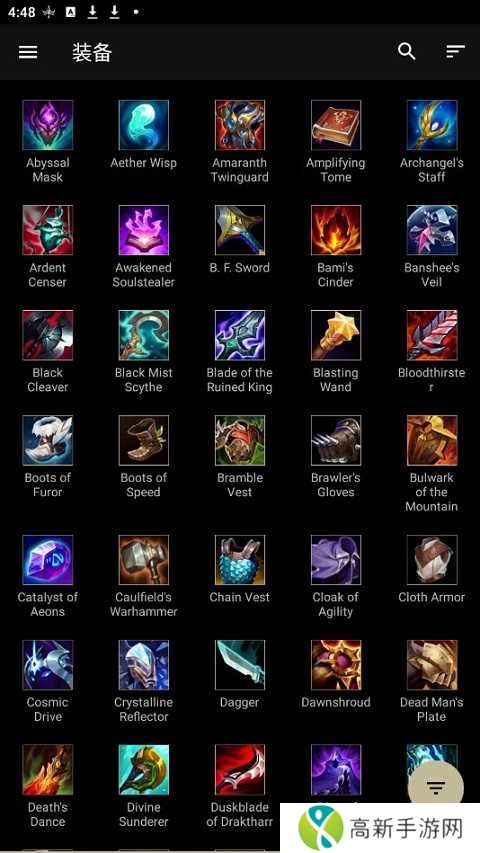Screen dimensions: 480x853
Task: Open the hamburger navigation menu
Action: point(28,52)
